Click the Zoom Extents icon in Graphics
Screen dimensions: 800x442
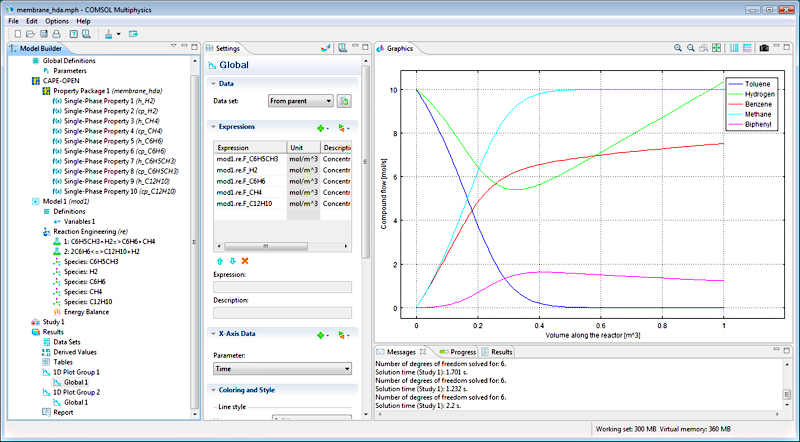pyautogui.click(x=716, y=48)
